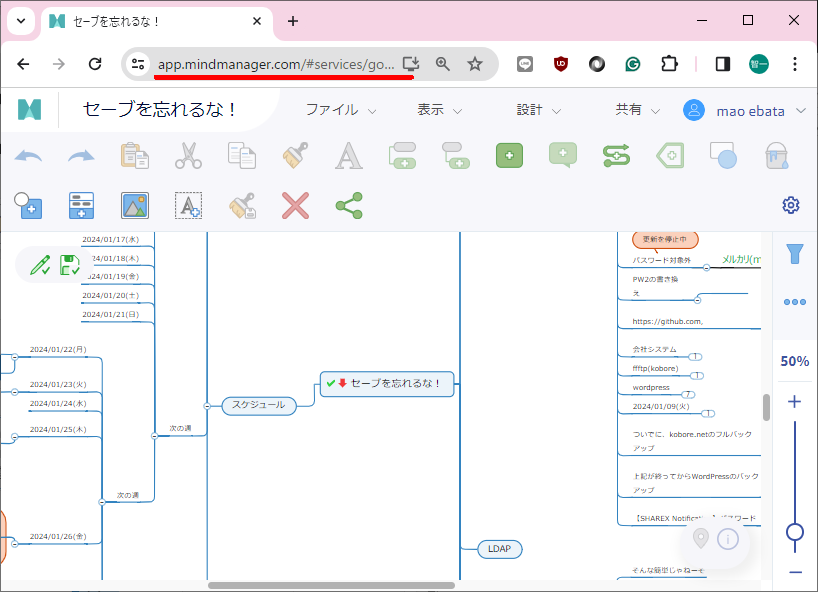Collapse the スケジュール branch using its minus toggle

point(207,405)
